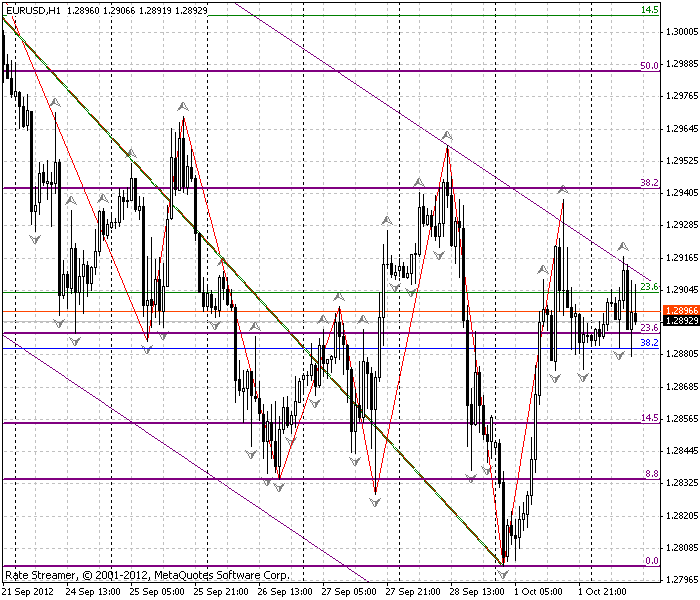Select the down fractal arrow below the lowest low
The image size is (700, 600).
pyautogui.click(x=503, y=574)
